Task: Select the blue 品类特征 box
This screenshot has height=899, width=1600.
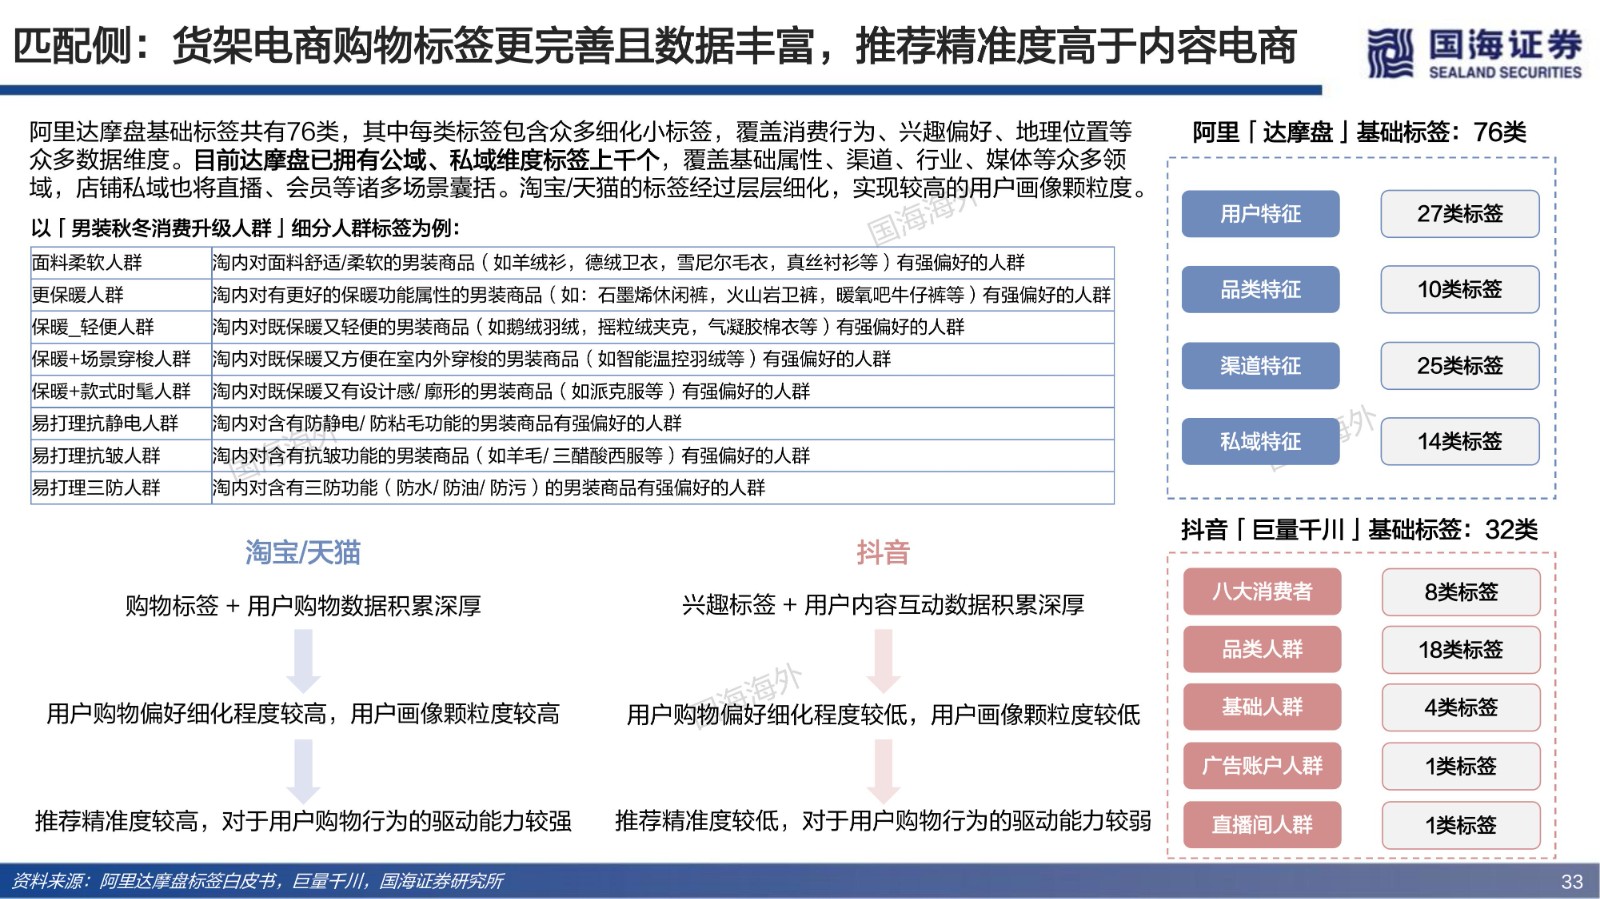Action: (x=1260, y=290)
